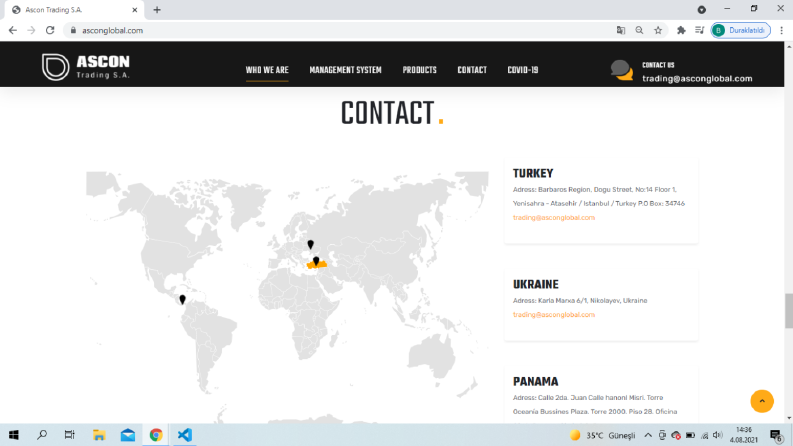Click header email trading@asconglobal.com

697,78
